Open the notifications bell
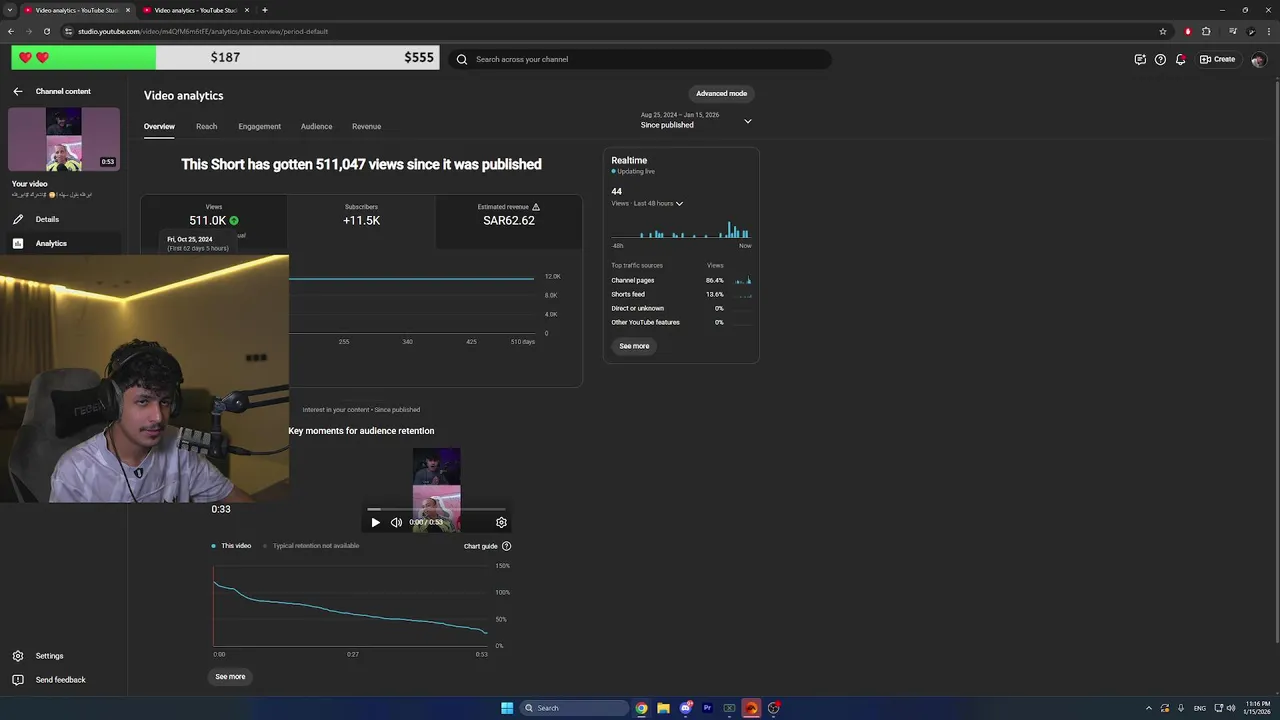Viewport: 1280px width, 720px height. pyautogui.click(x=1181, y=59)
